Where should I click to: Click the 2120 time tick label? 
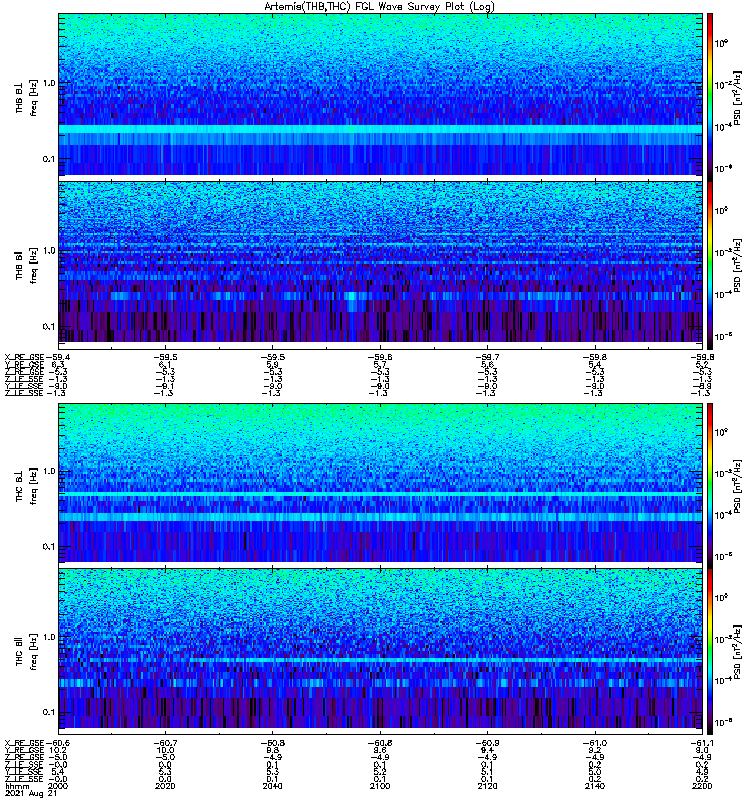point(487,786)
